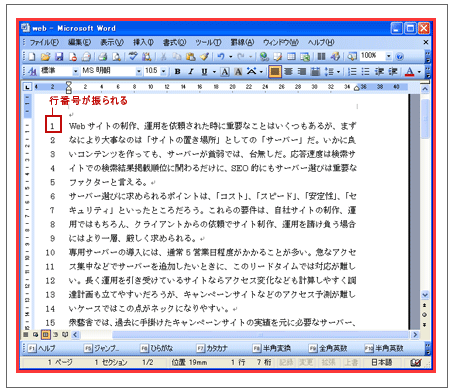Screen dimensions: 450x391
Task: Toggle the highlighted justify alignment button
Action: (275, 71)
